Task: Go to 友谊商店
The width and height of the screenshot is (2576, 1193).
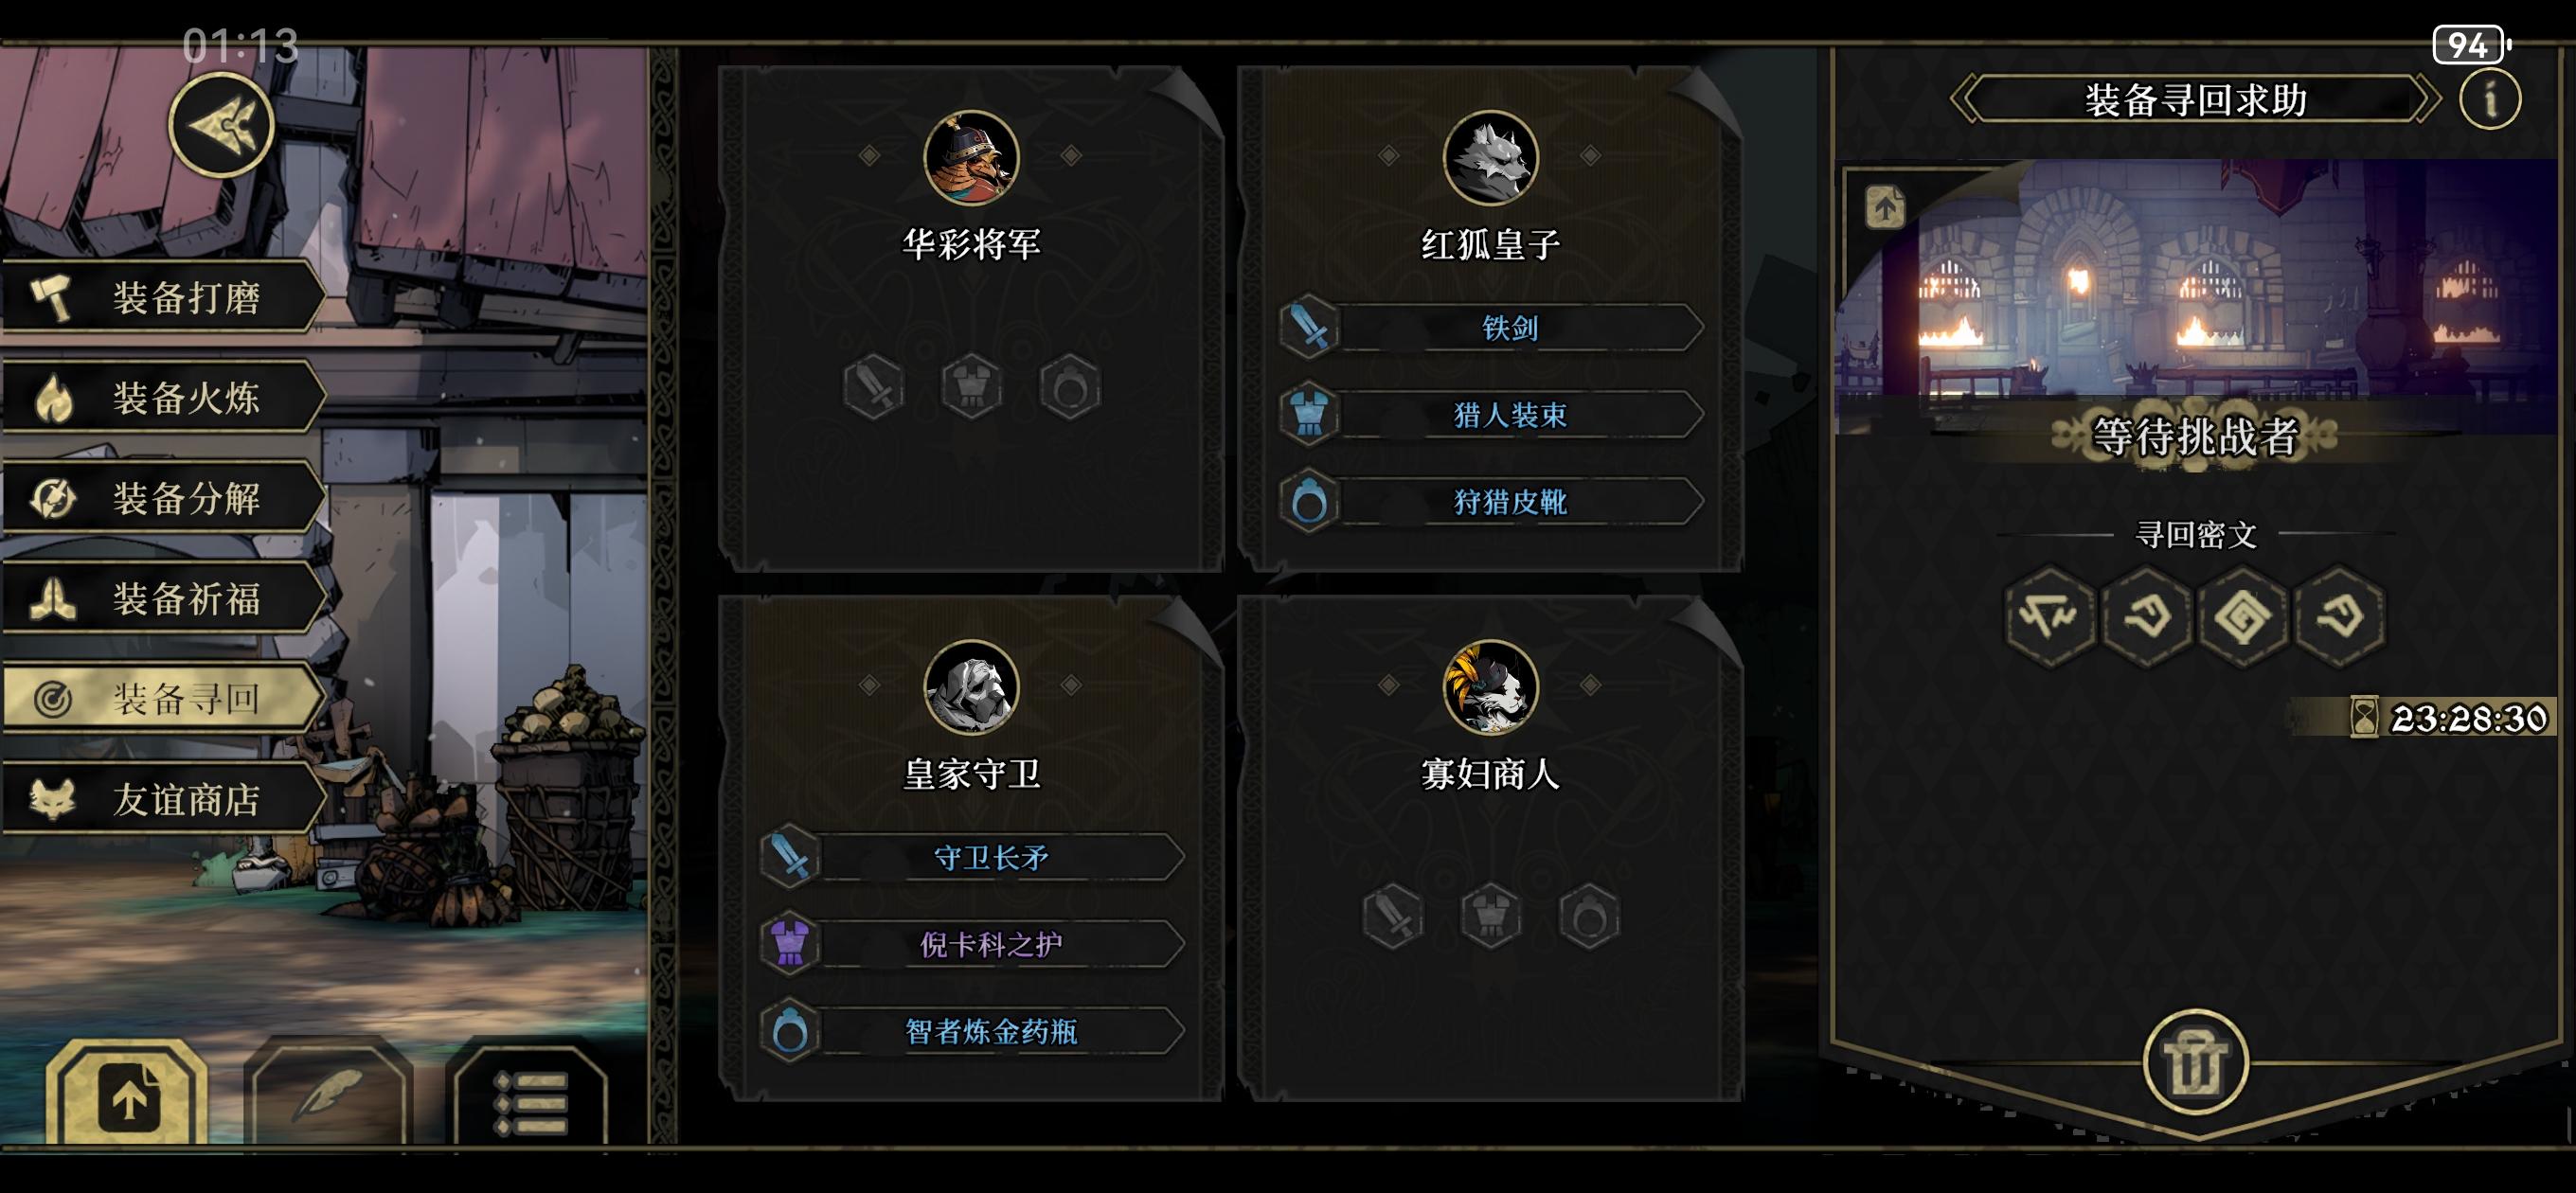Action: coord(163,799)
